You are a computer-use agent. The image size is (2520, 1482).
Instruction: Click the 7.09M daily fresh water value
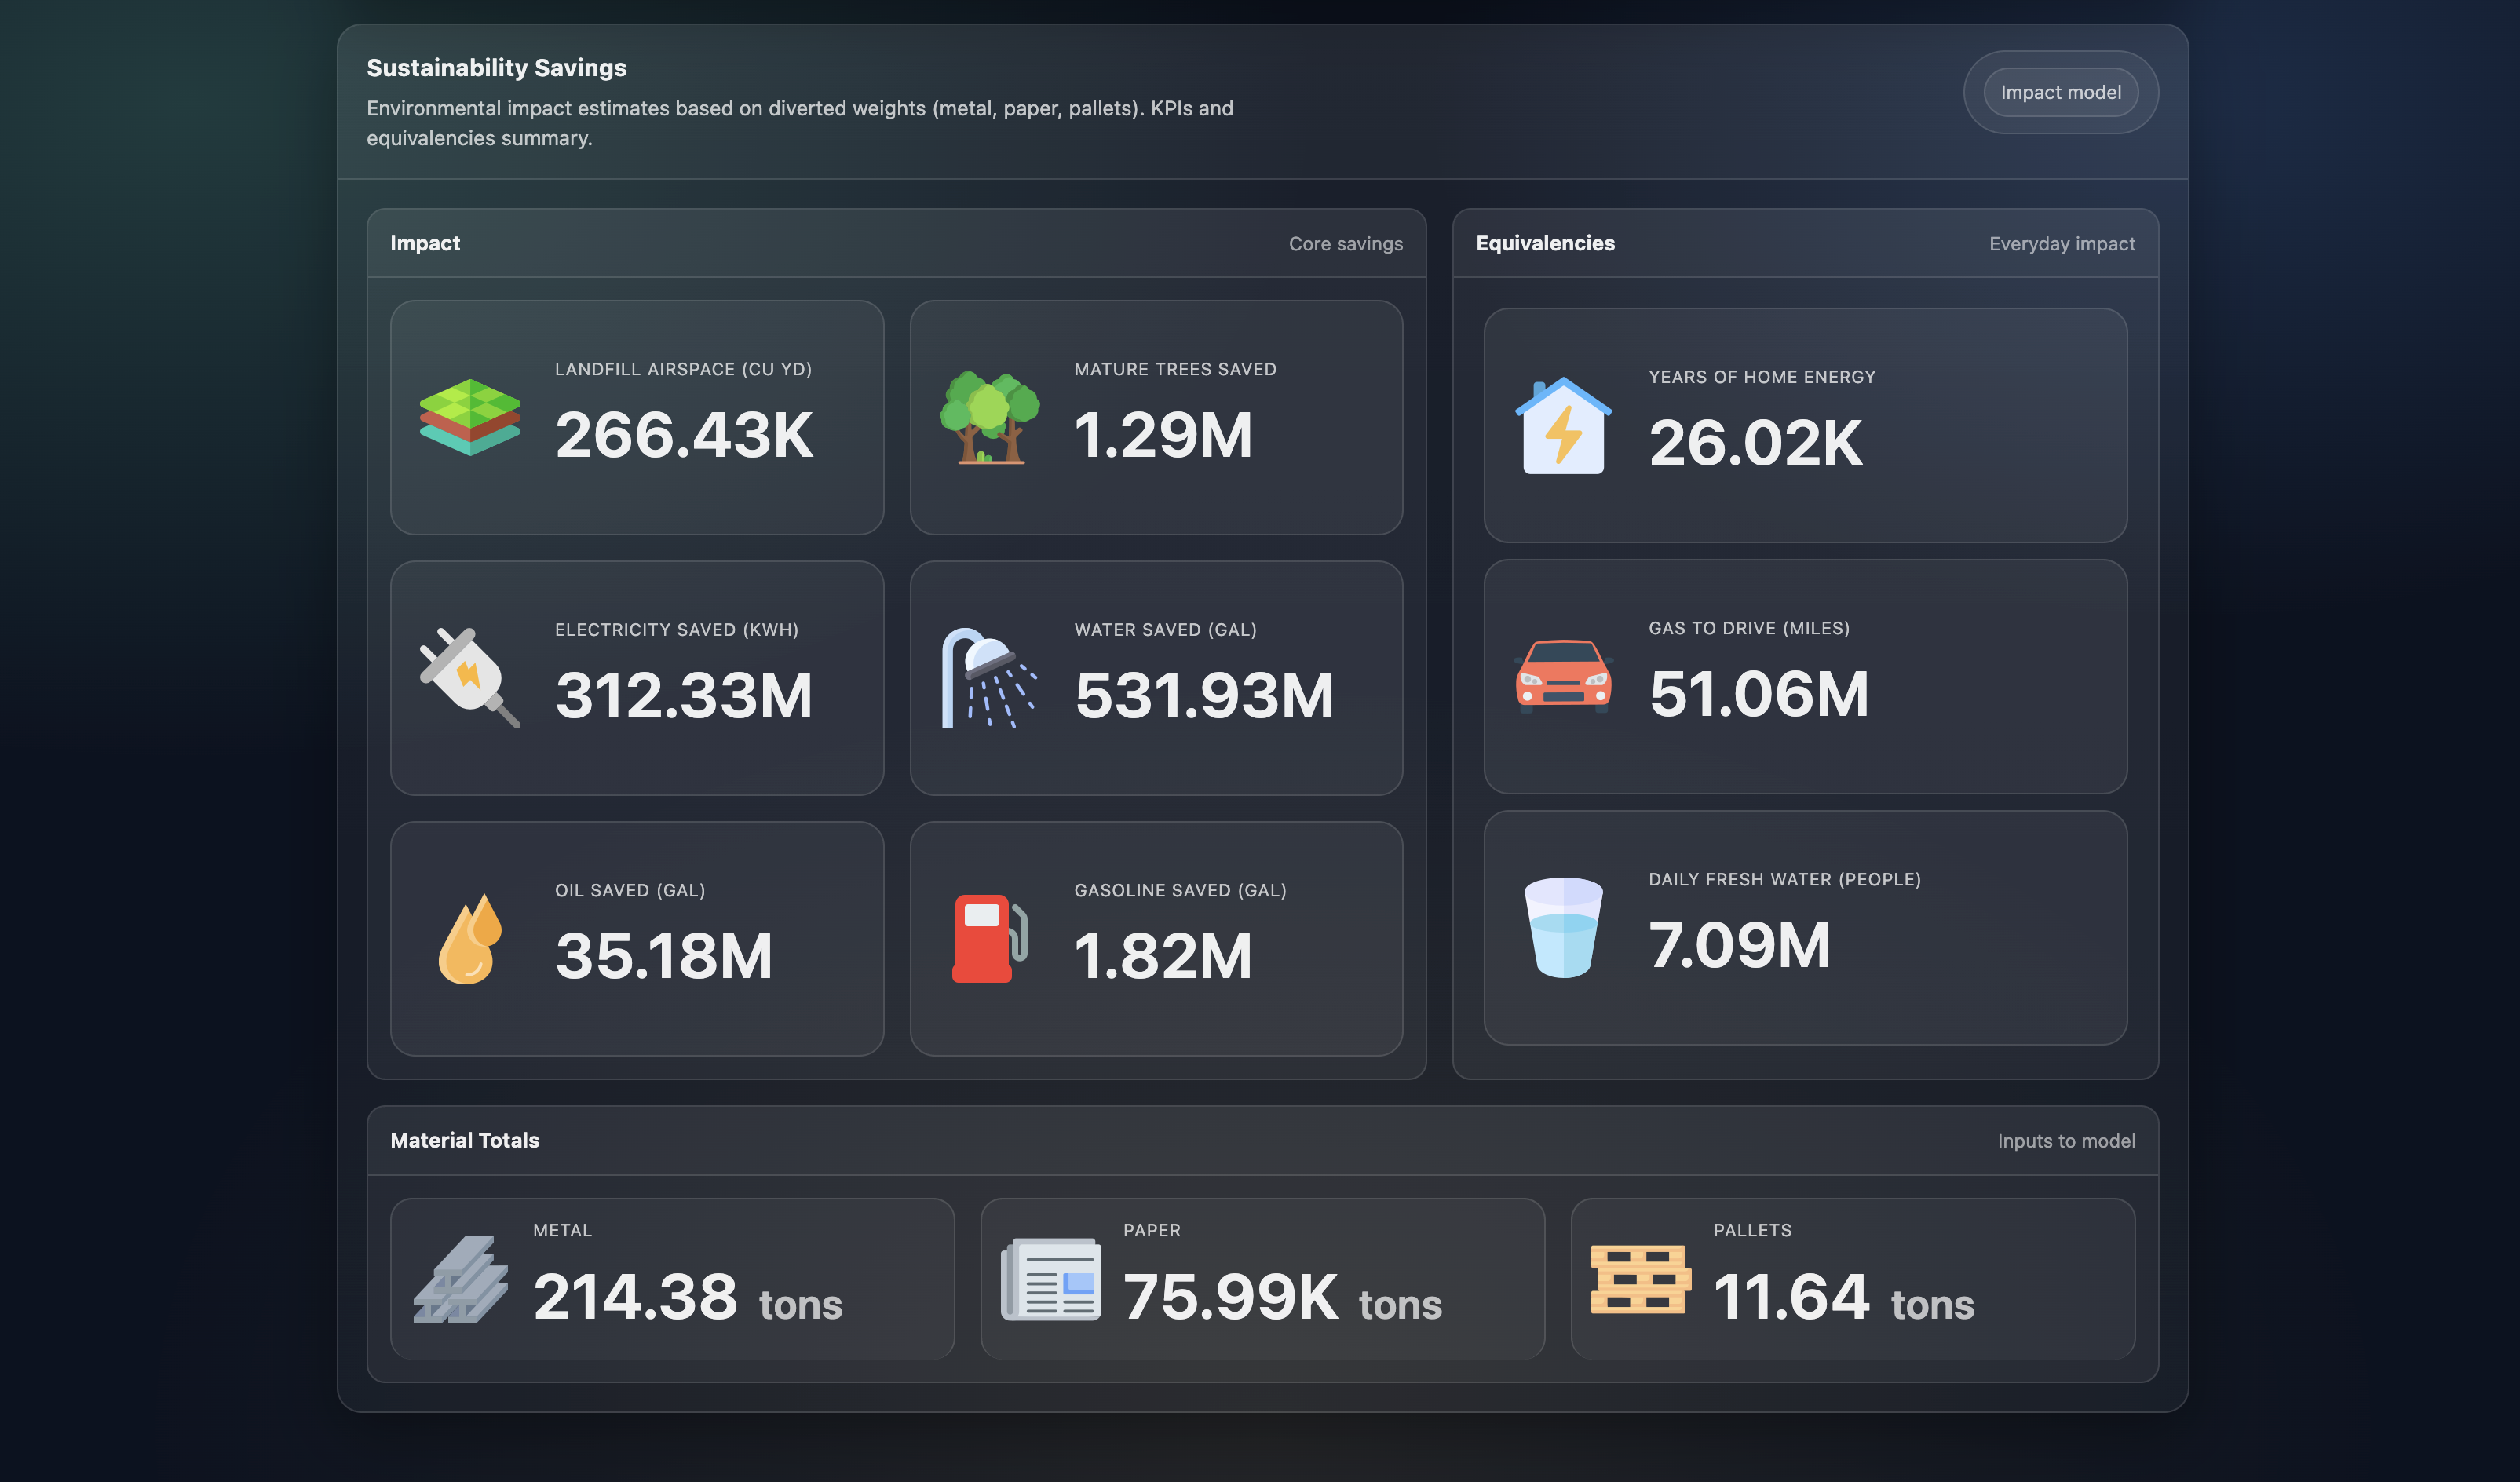[x=1739, y=945]
